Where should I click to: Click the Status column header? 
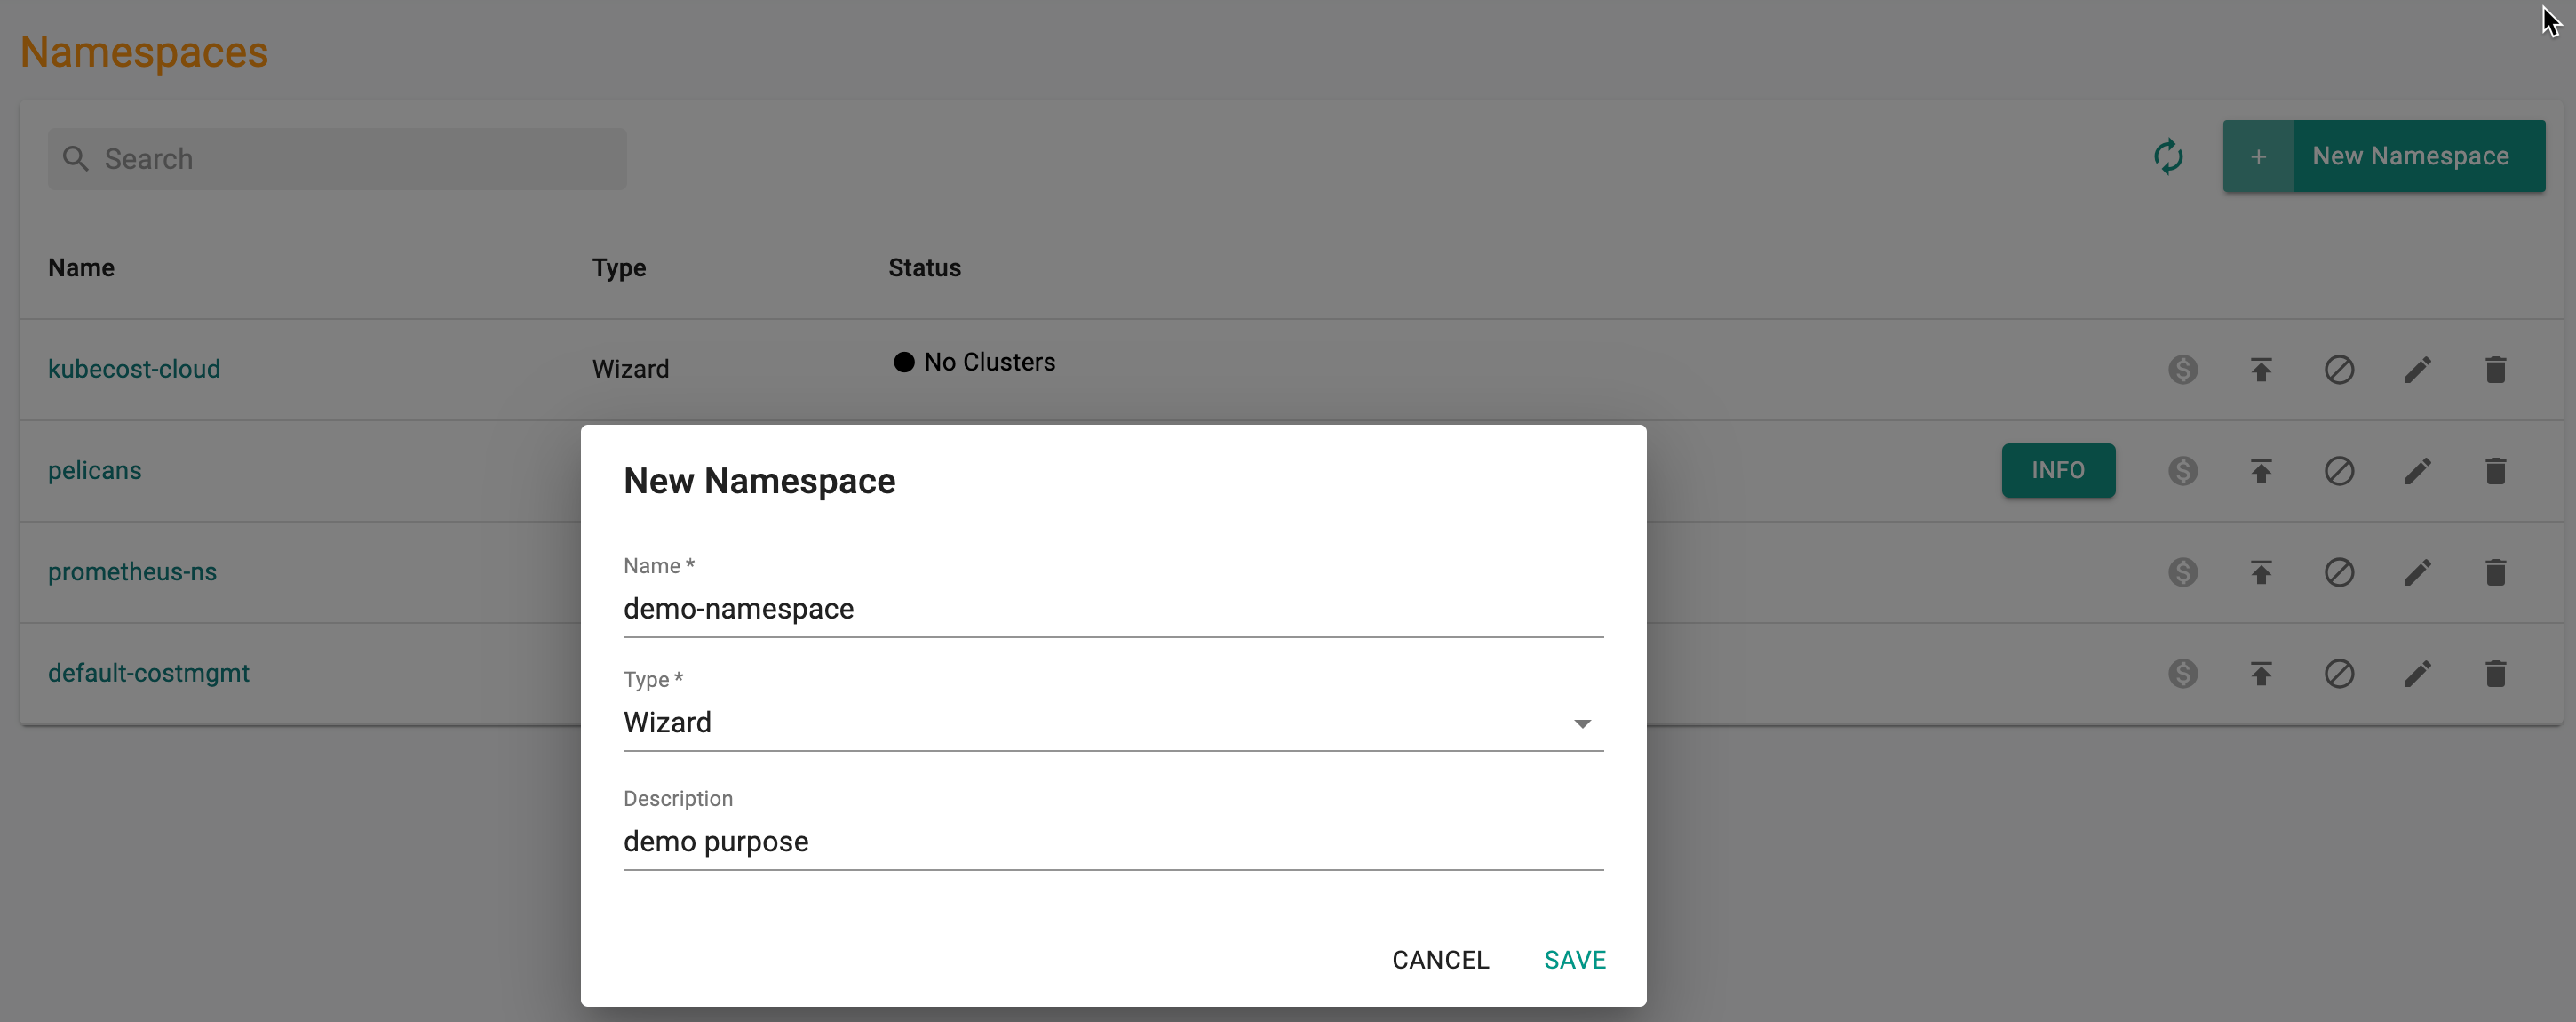click(x=925, y=268)
